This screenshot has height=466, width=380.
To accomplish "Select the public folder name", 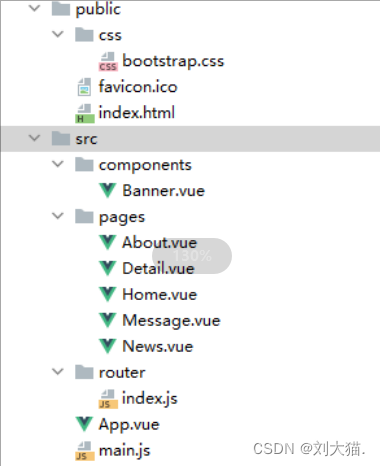I will coord(98,9).
